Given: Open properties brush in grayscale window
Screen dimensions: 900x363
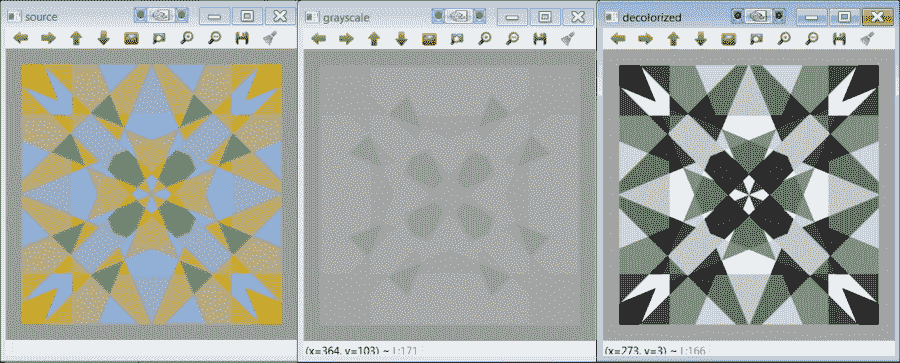Looking at the screenshot, I should point(567,38).
